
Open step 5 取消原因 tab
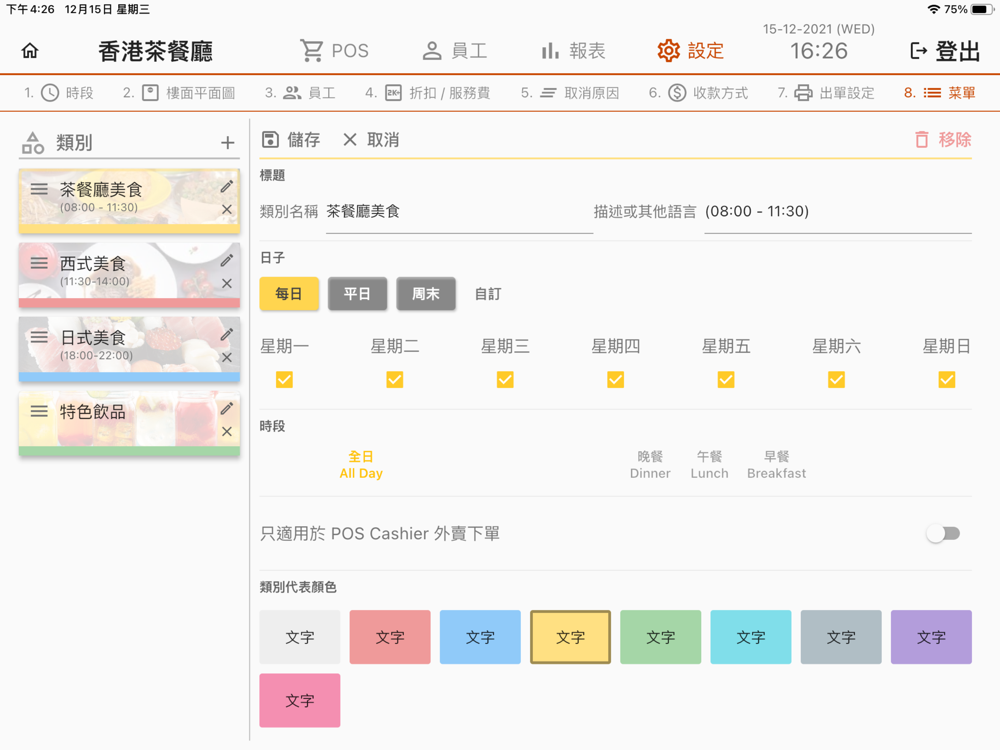pos(570,93)
